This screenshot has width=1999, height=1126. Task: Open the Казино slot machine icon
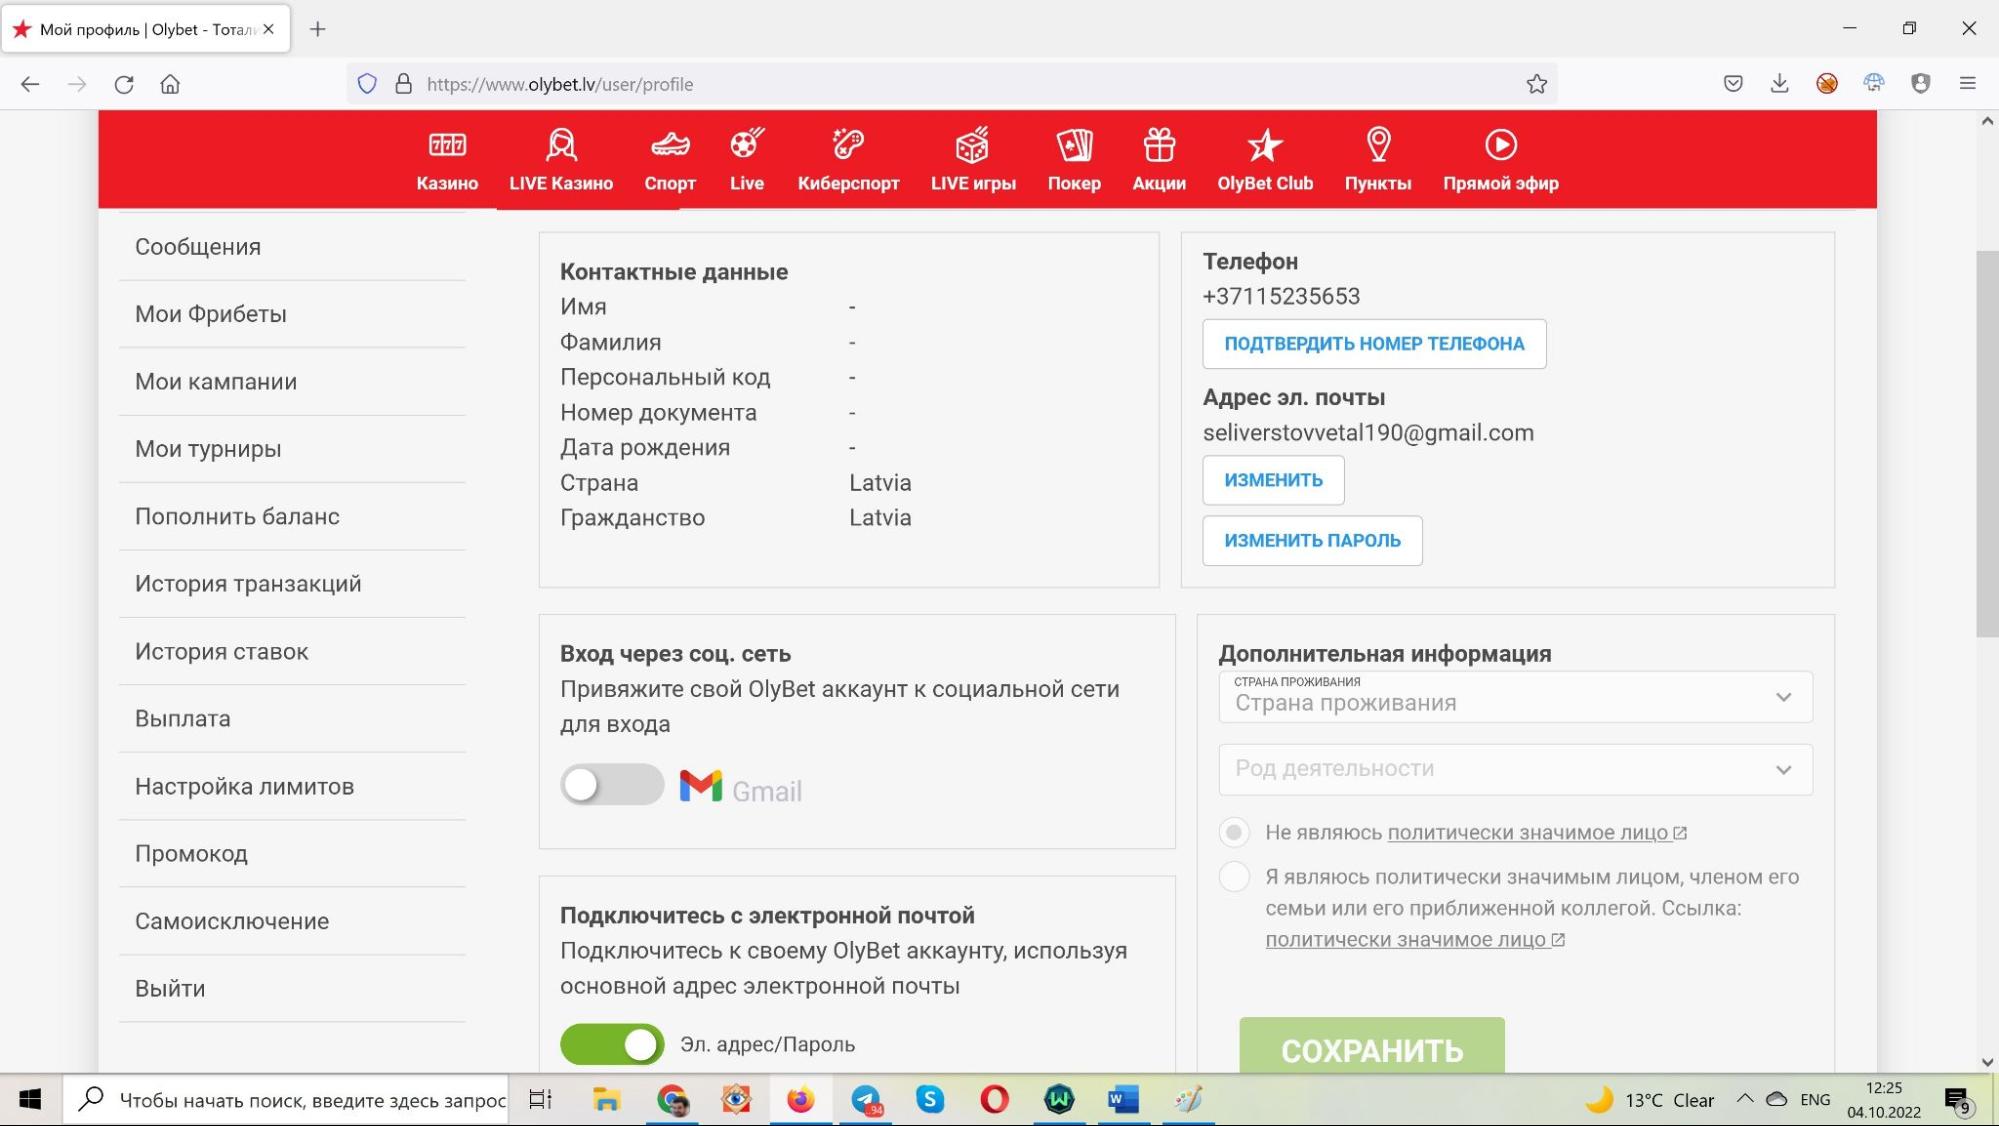click(447, 145)
